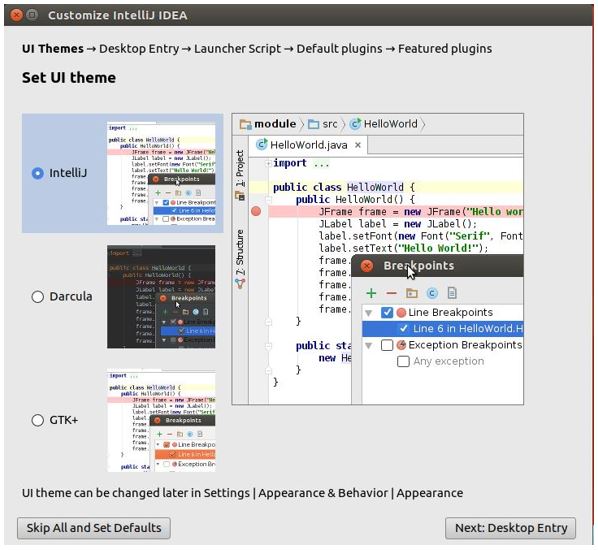598x550 pixels.
Task: Click the remove breakpoint minus icon
Action: coord(391,293)
